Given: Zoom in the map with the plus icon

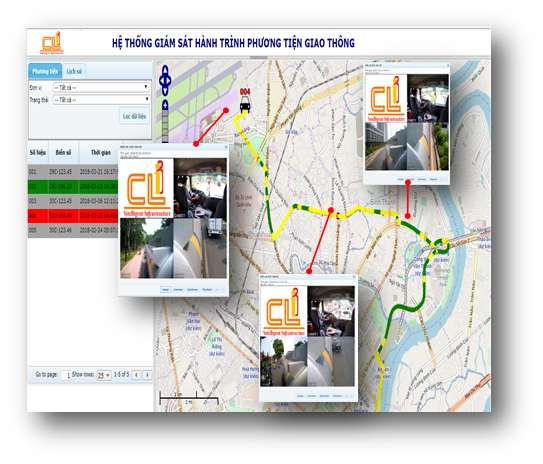Looking at the screenshot, I should click(x=165, y=105).
